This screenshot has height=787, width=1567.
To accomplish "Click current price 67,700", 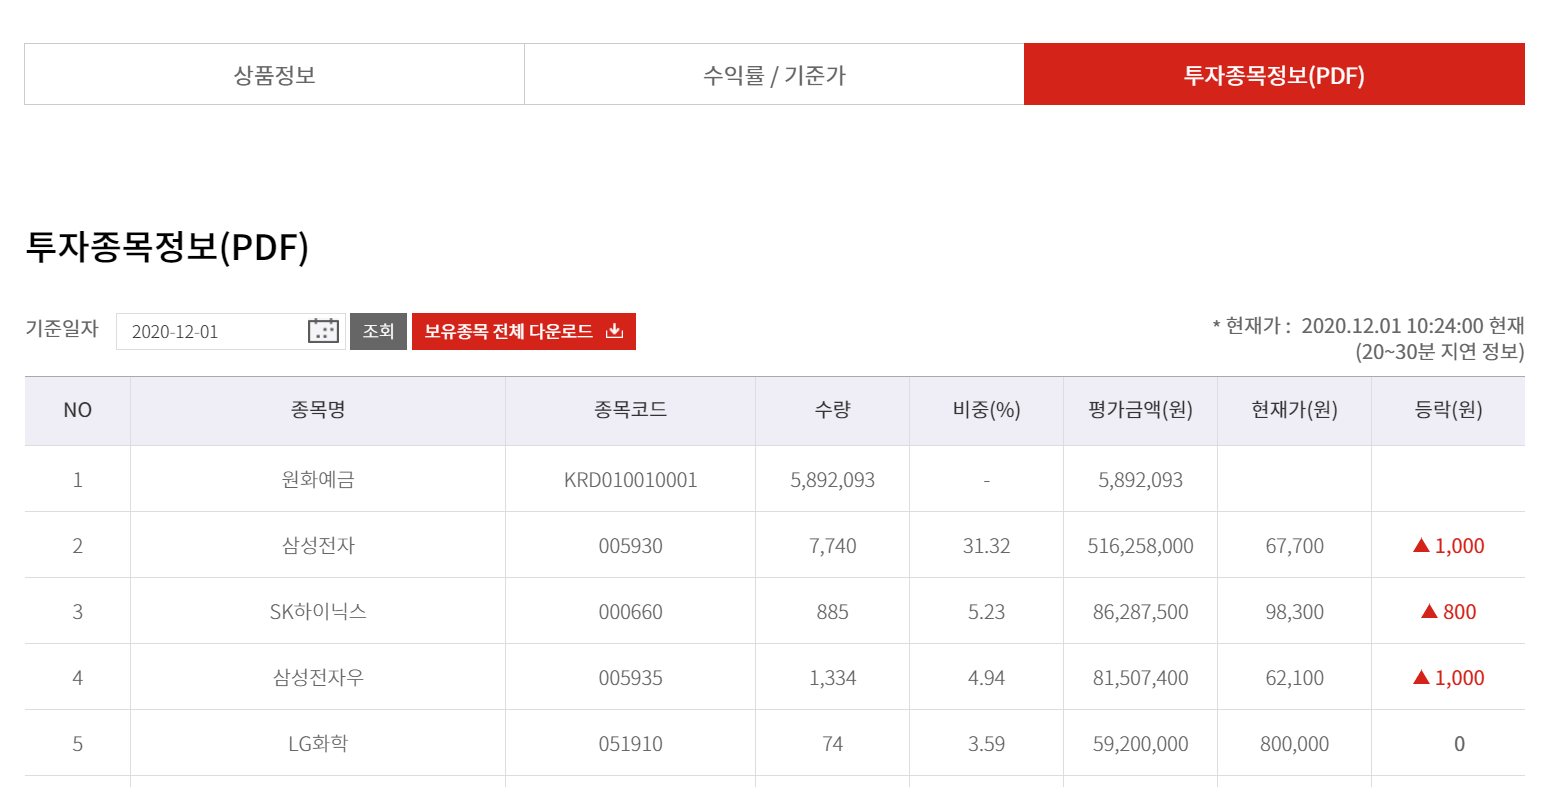I will (1294, 546).
